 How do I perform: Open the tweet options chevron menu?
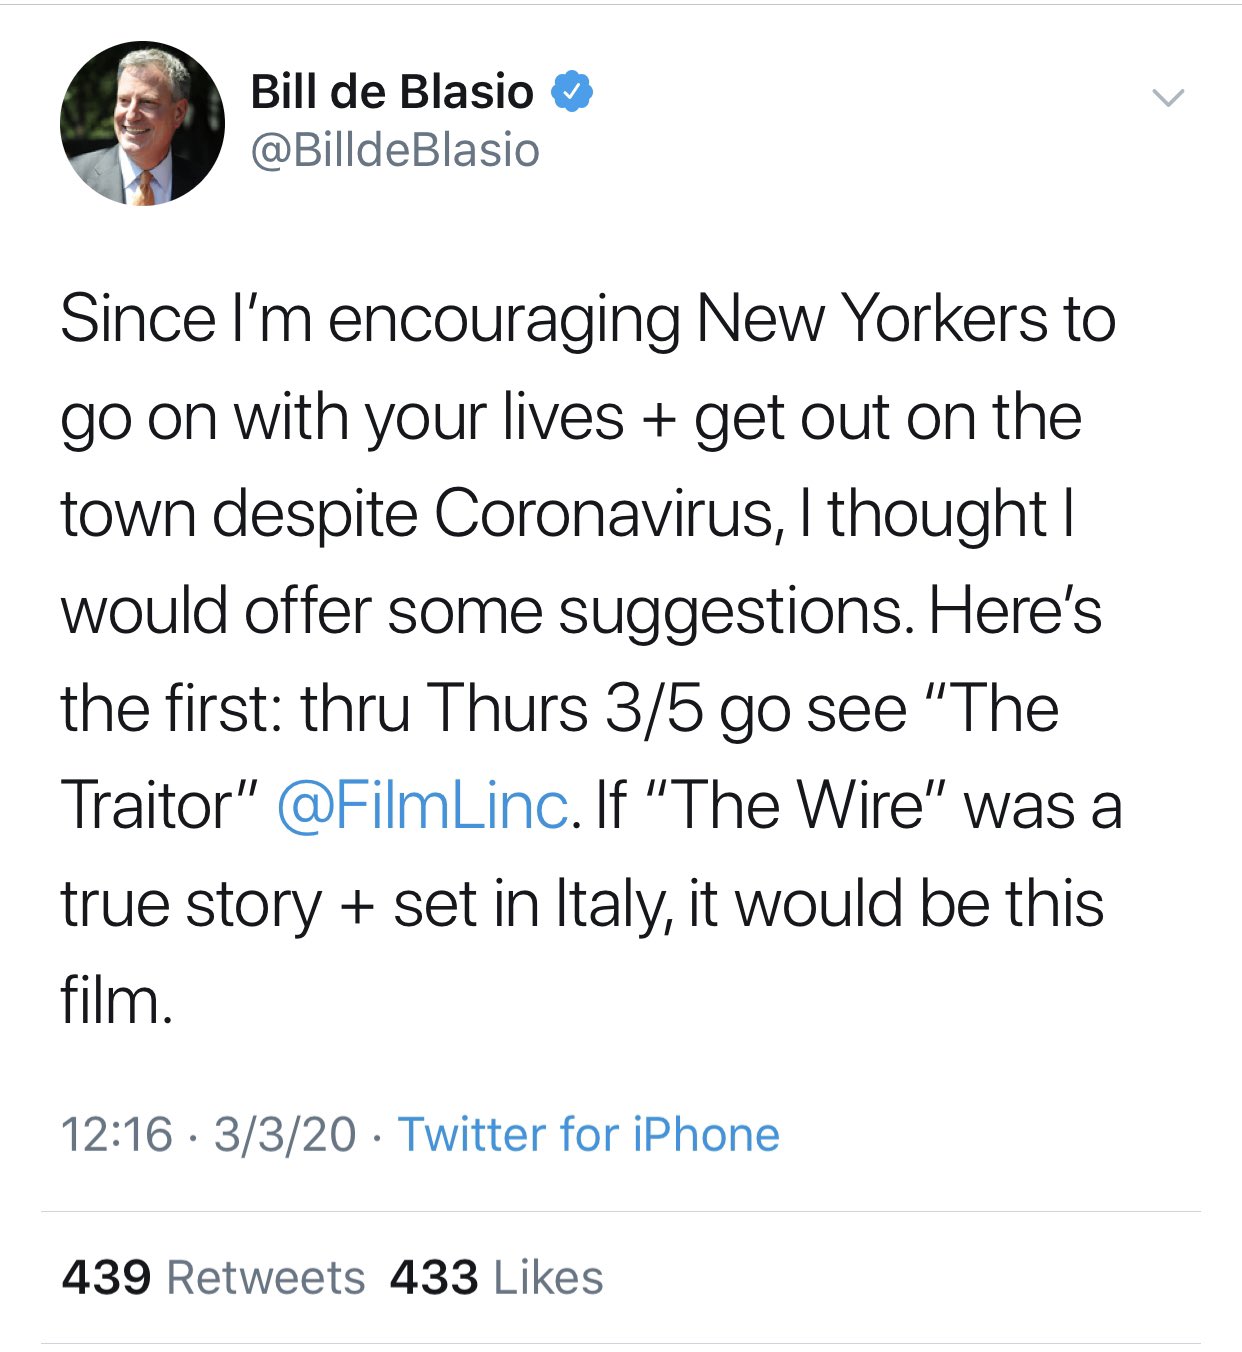1167,97
